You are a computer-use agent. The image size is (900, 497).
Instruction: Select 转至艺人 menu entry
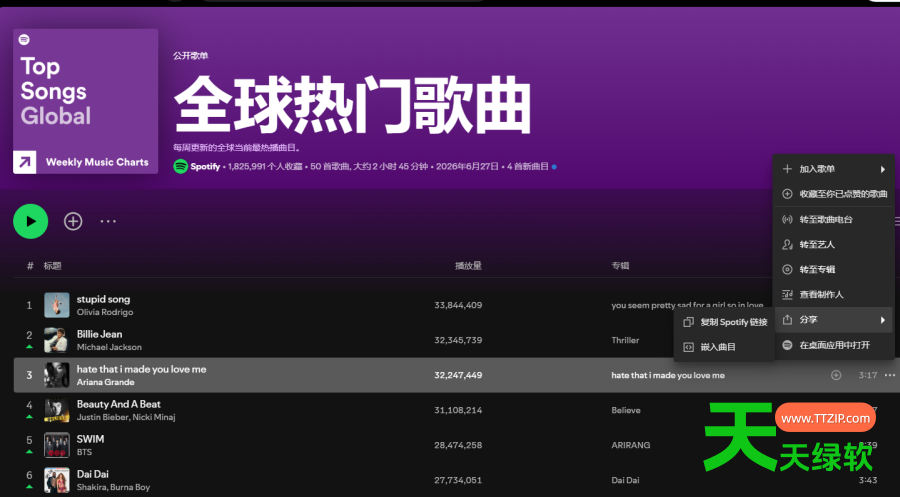[833, 244]
